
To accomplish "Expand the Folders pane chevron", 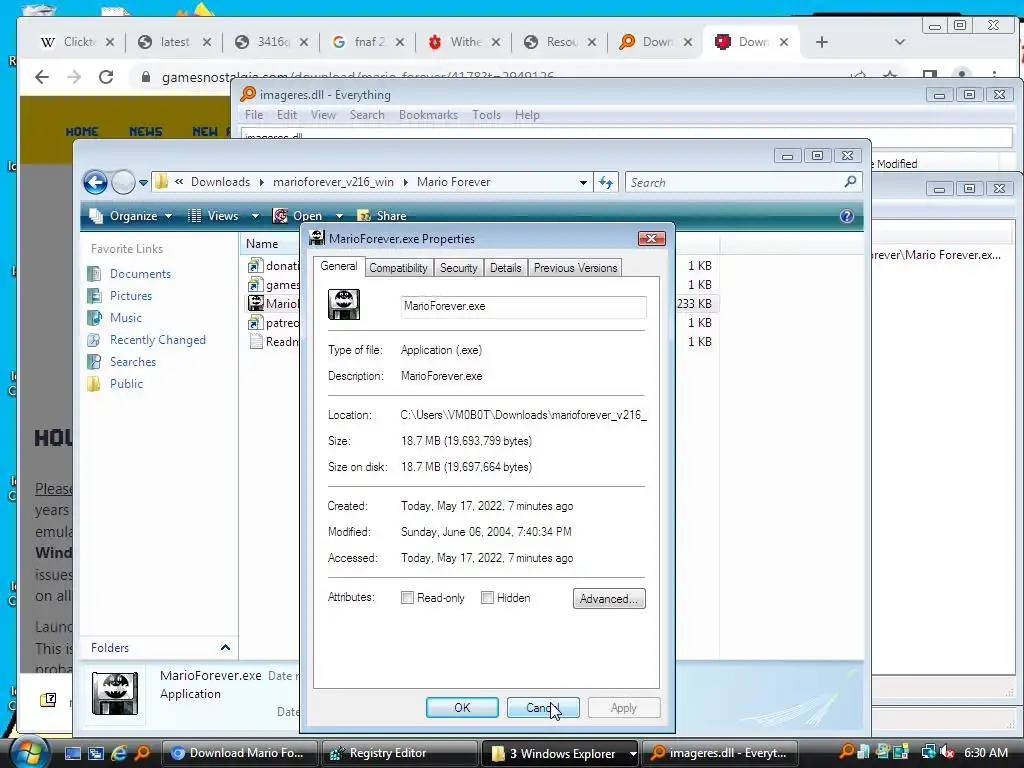I will click(x=225, y=648).
